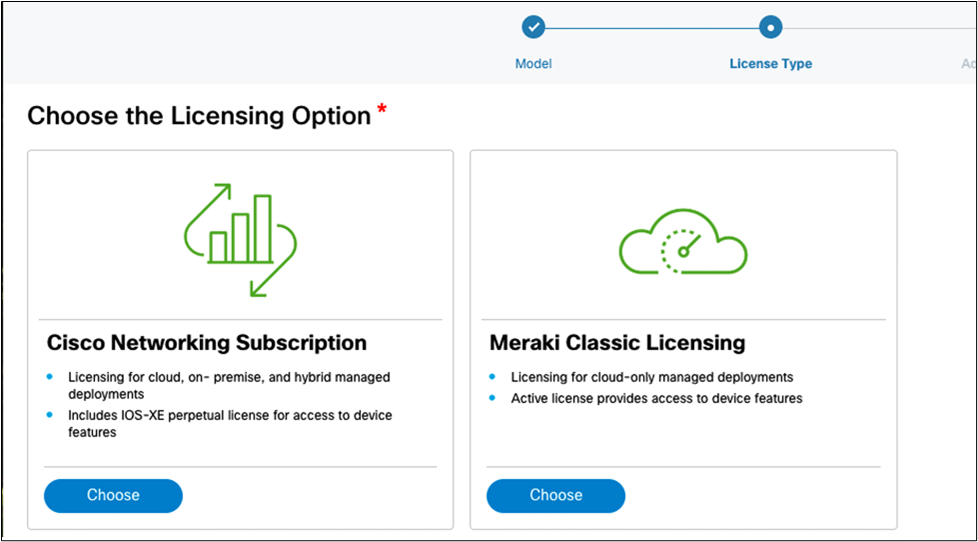Select the License Type step label

pyautogui.click(x=771, y=64)
